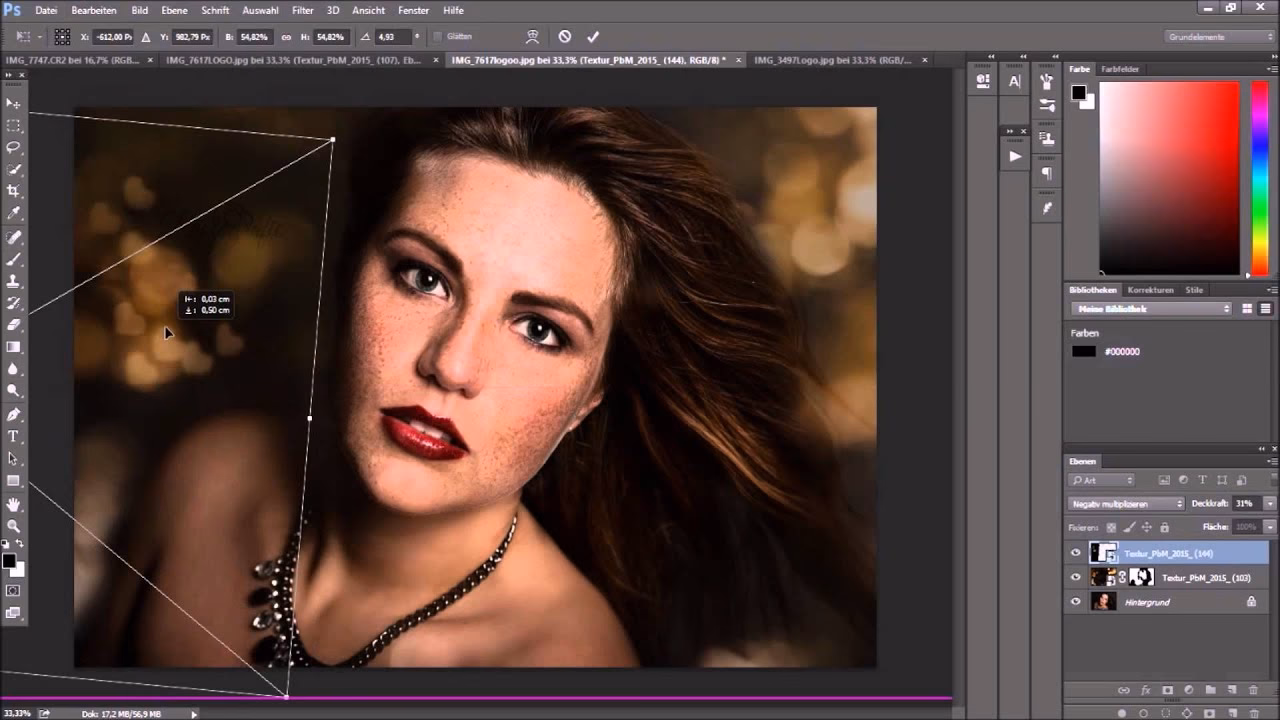The height and width of the screenshot is (720, 1280).
Task: Toggle visibility of layer Textur_PbM_2015_ (103)
Action: coord(1076,577)
